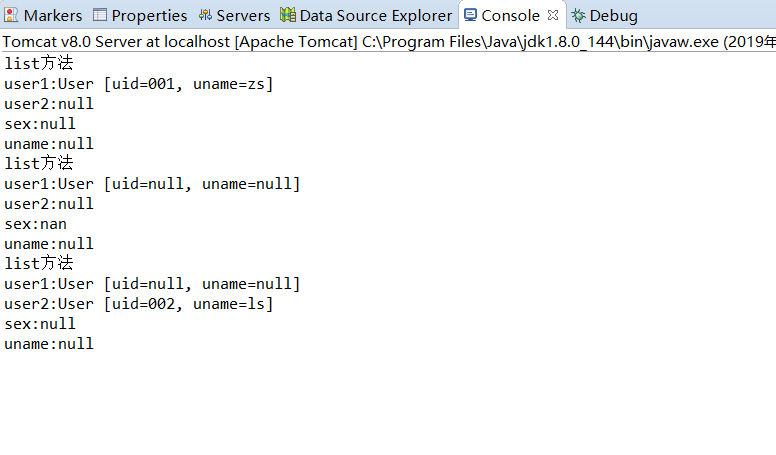Click the Debug bug icon
Viewport: 776px width, 455px height.
click(x=578, y=15)
